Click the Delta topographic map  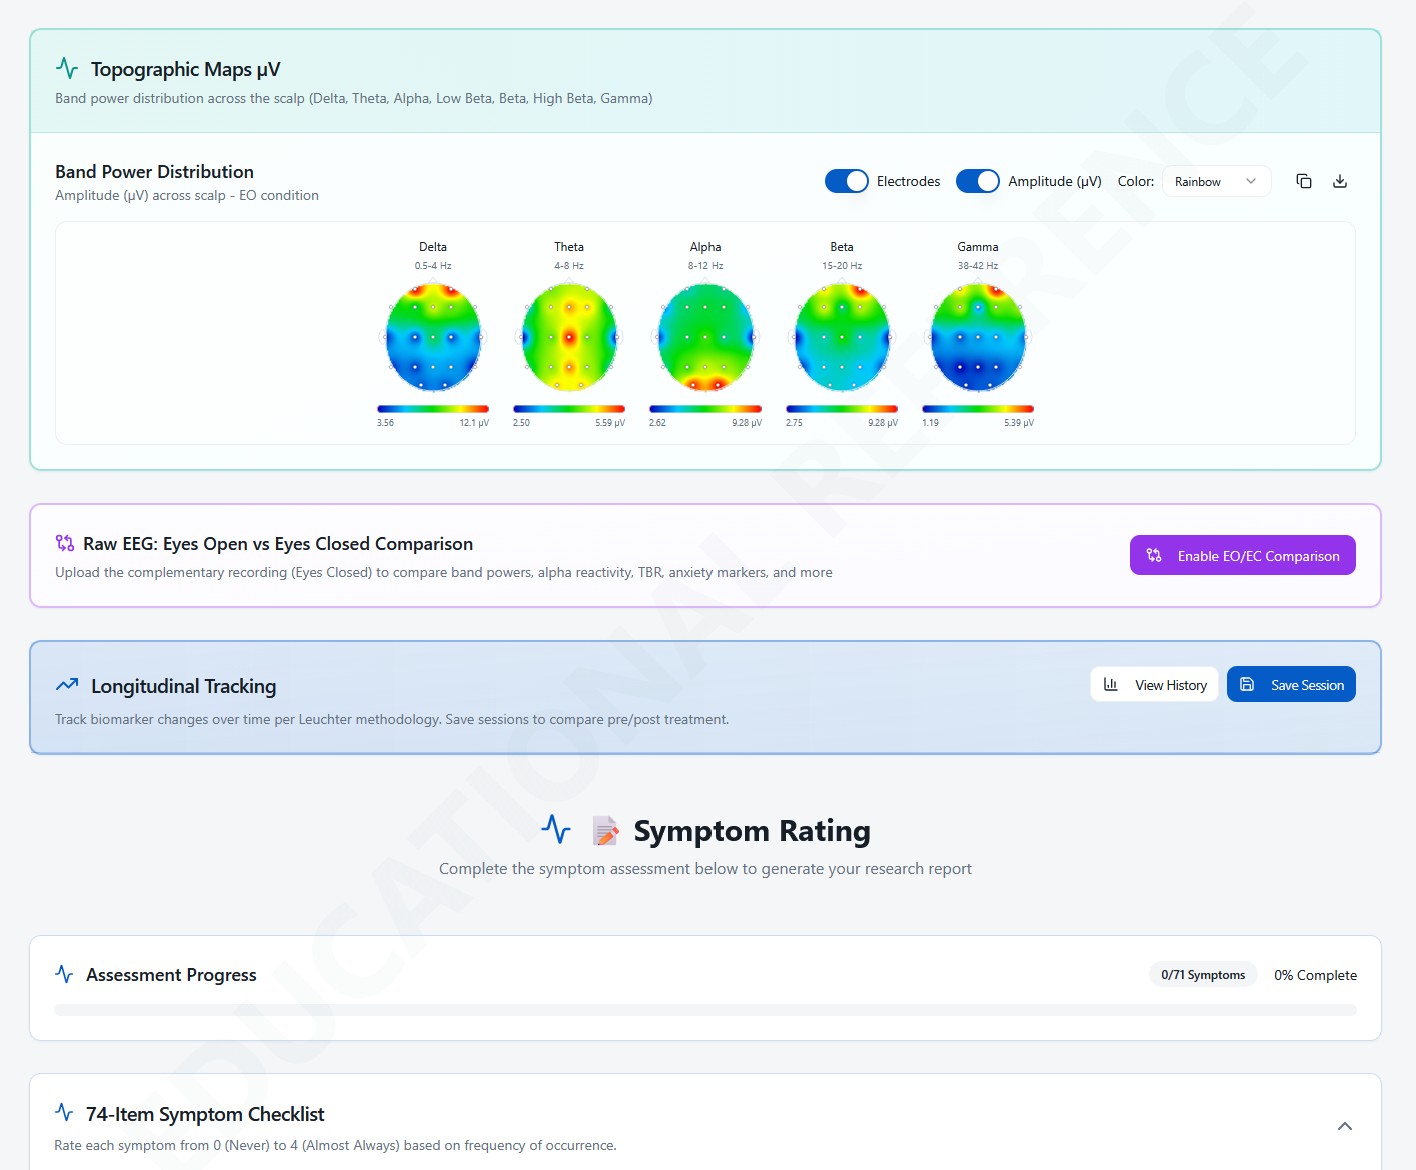coord(433,337)
